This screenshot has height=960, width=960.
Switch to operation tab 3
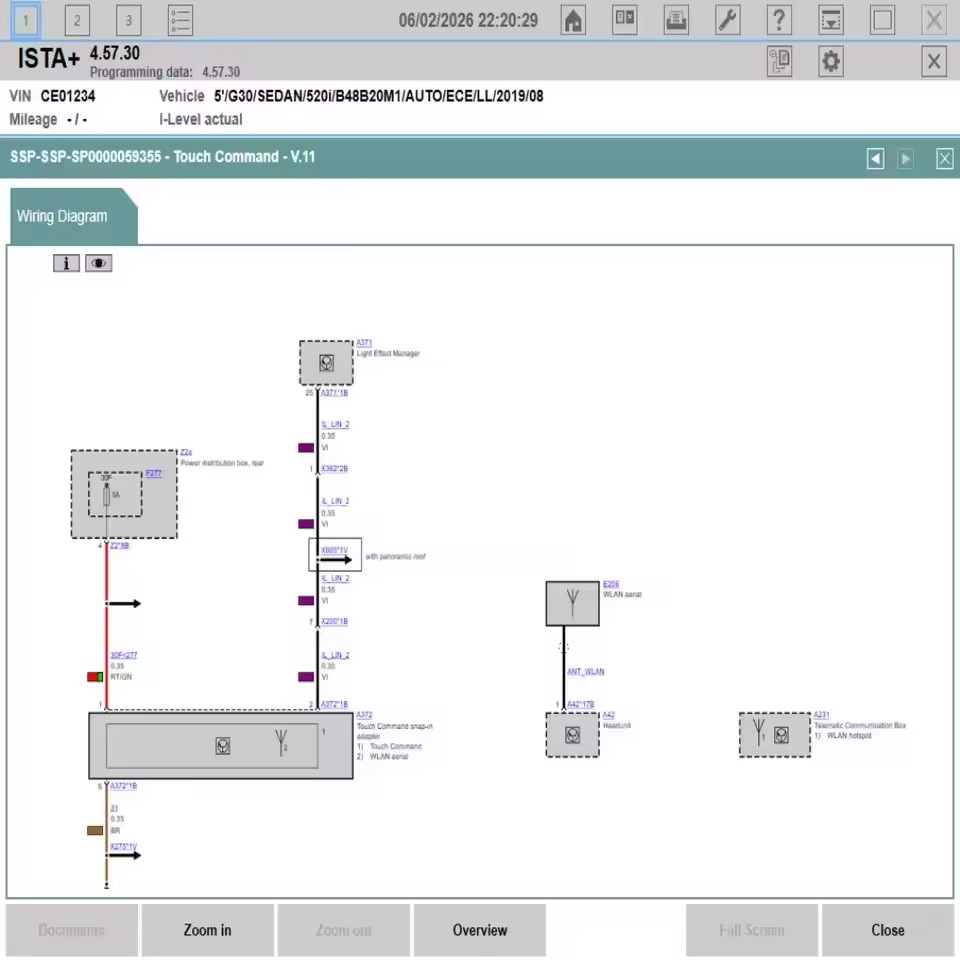(129, 20)
